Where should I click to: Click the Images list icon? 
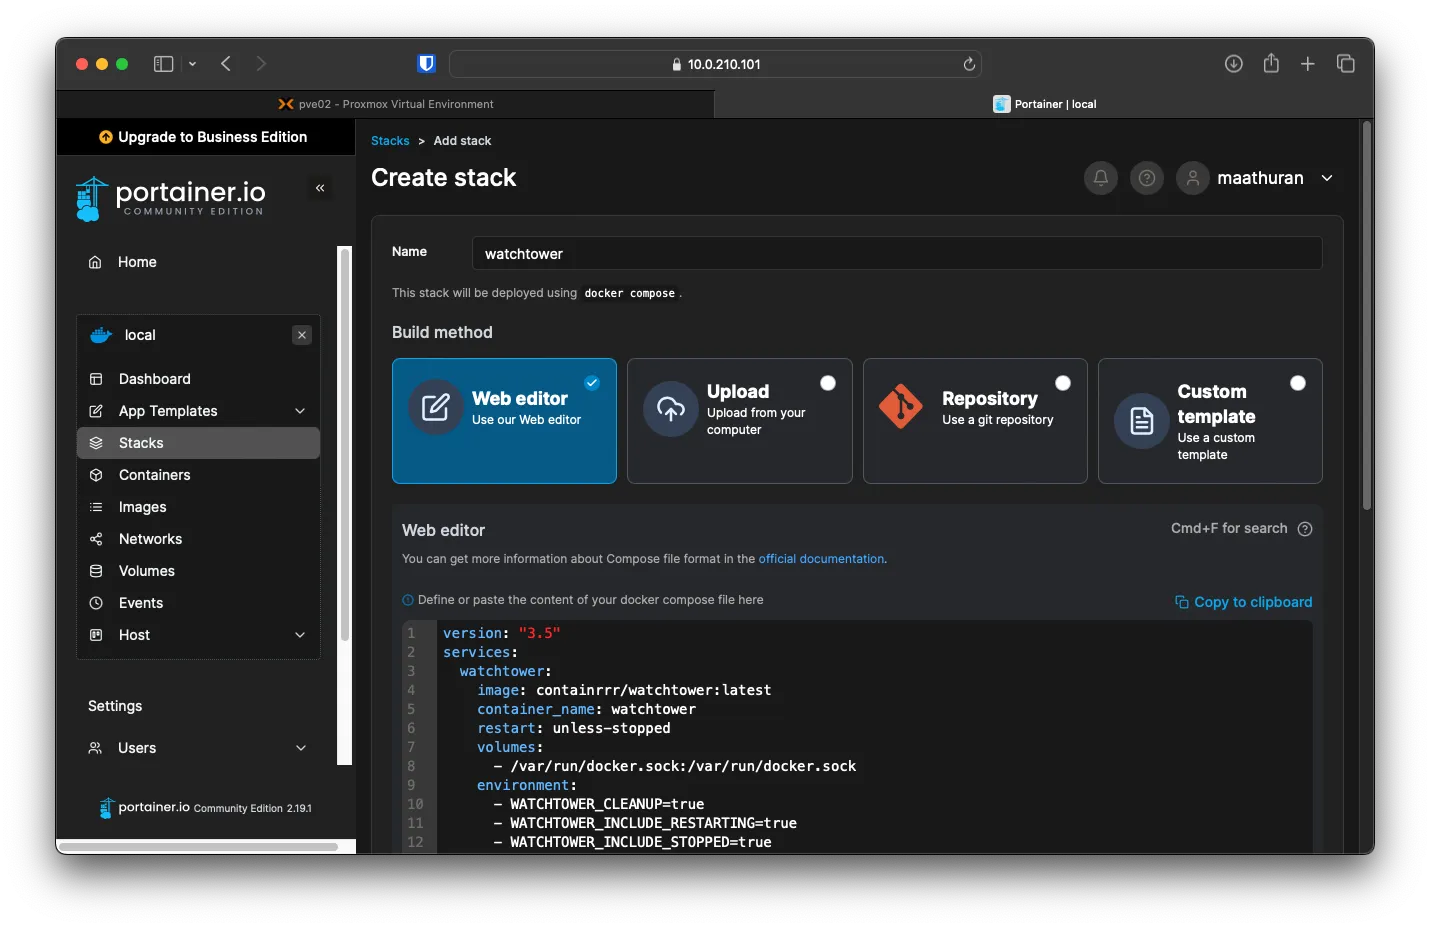coord(96,507)
